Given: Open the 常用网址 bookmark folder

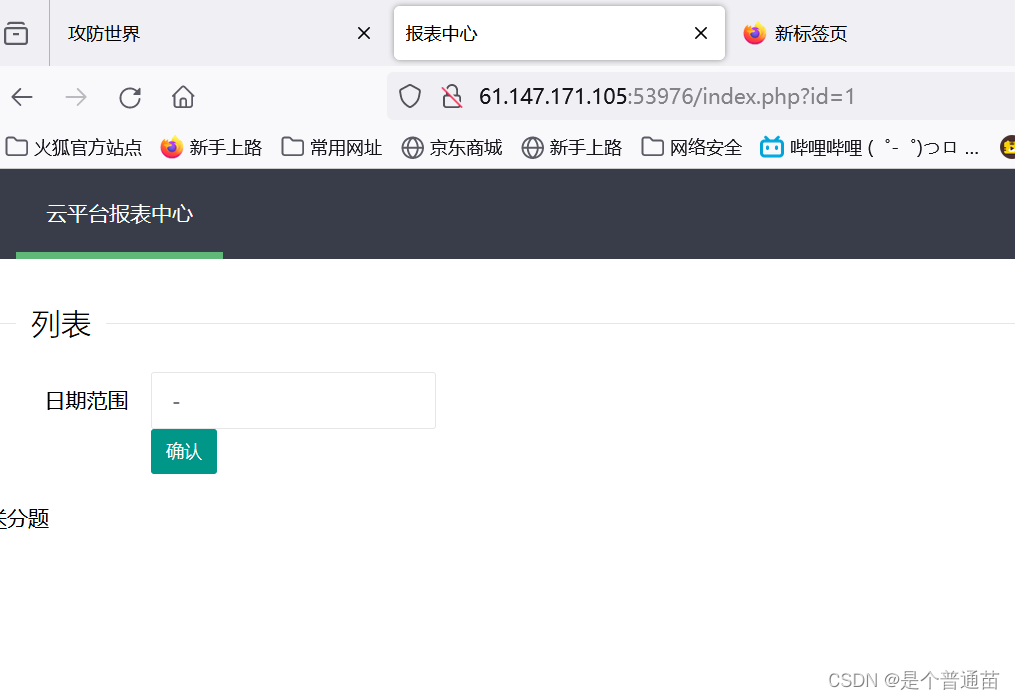Looking at the screenshot, I should click(x=331, y=147).
